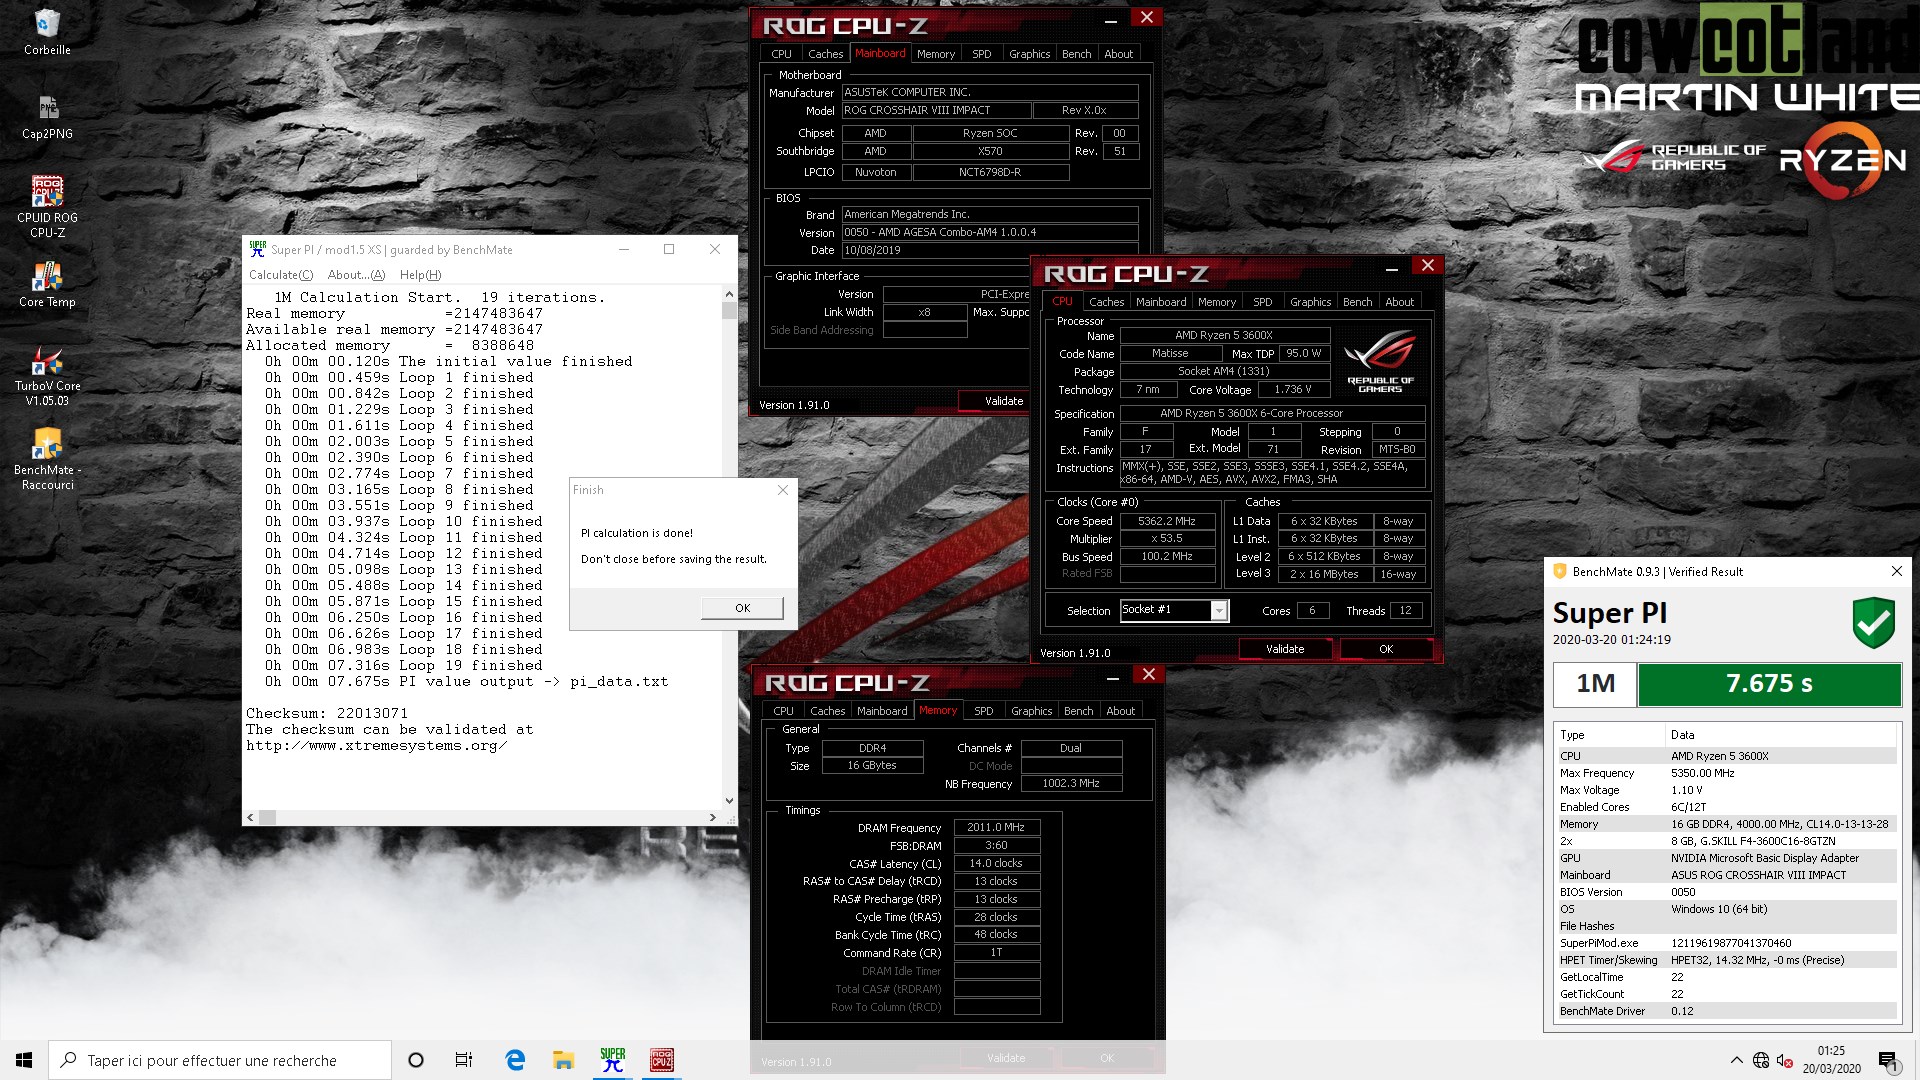Open the Corbeille recycle bin desktop icon
Viewport: 1920px width, 1080px height.
pyautogui.click(x=47, y=32)
